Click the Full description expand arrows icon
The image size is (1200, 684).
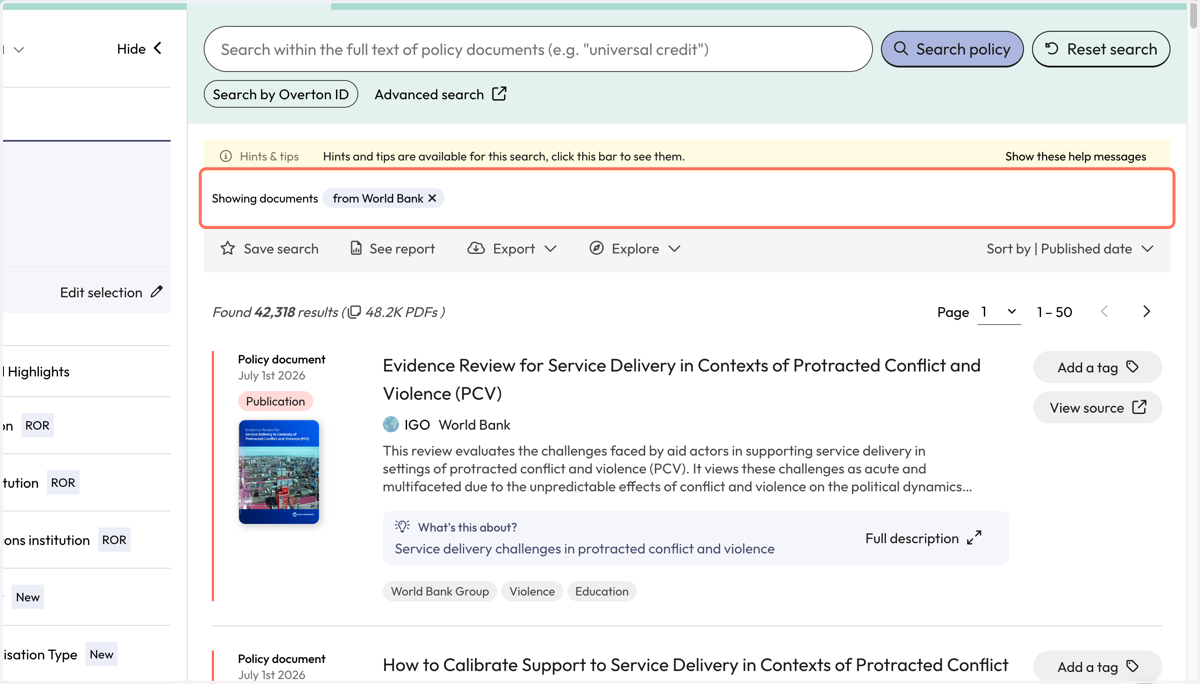[974, 538]
